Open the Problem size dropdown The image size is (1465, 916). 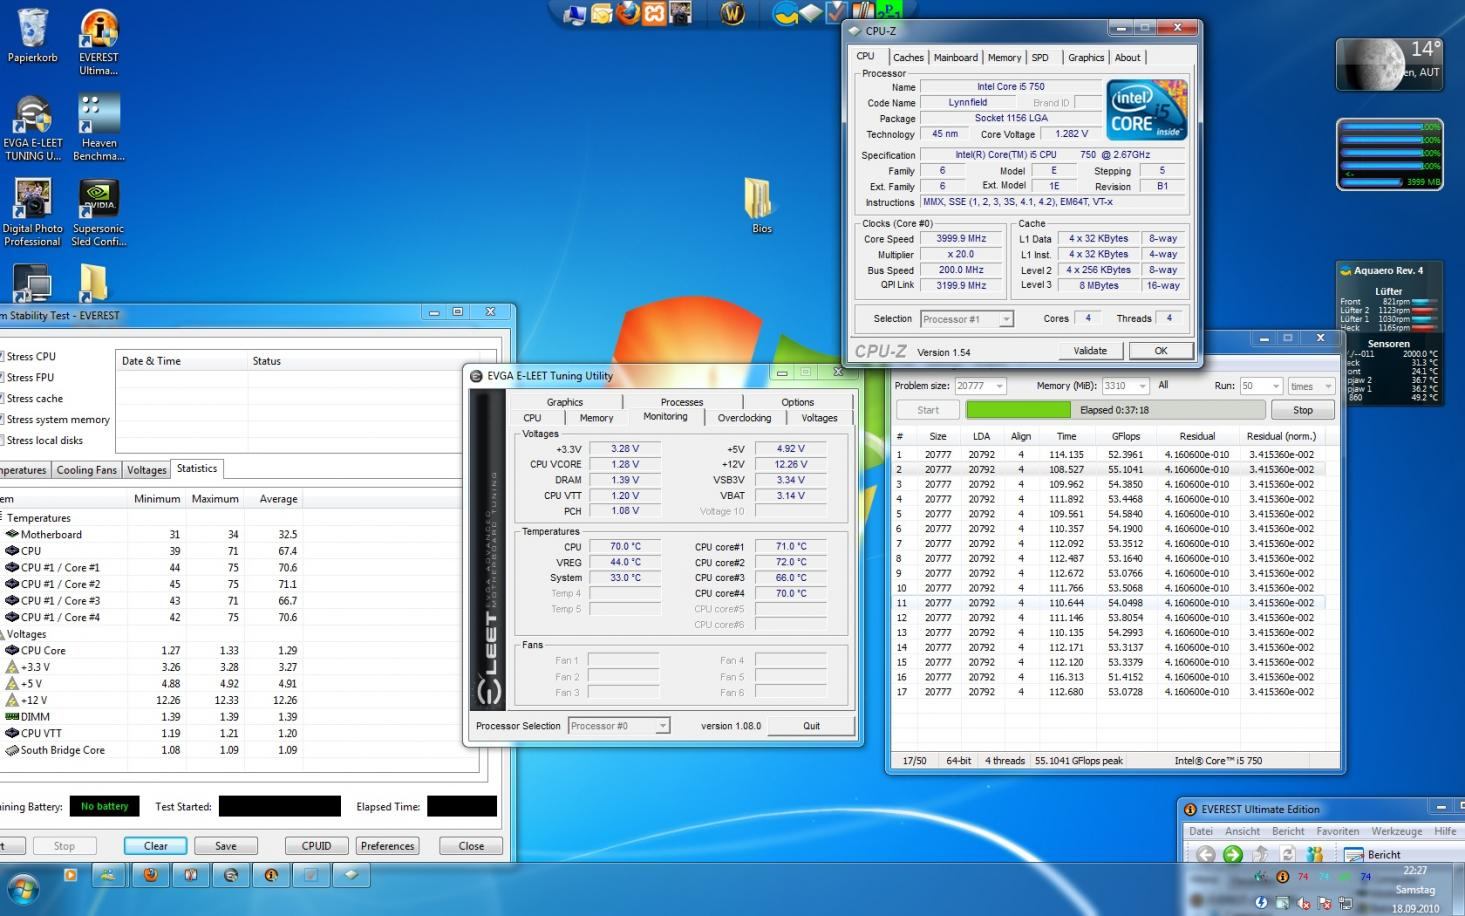click(x=980, y=386)
